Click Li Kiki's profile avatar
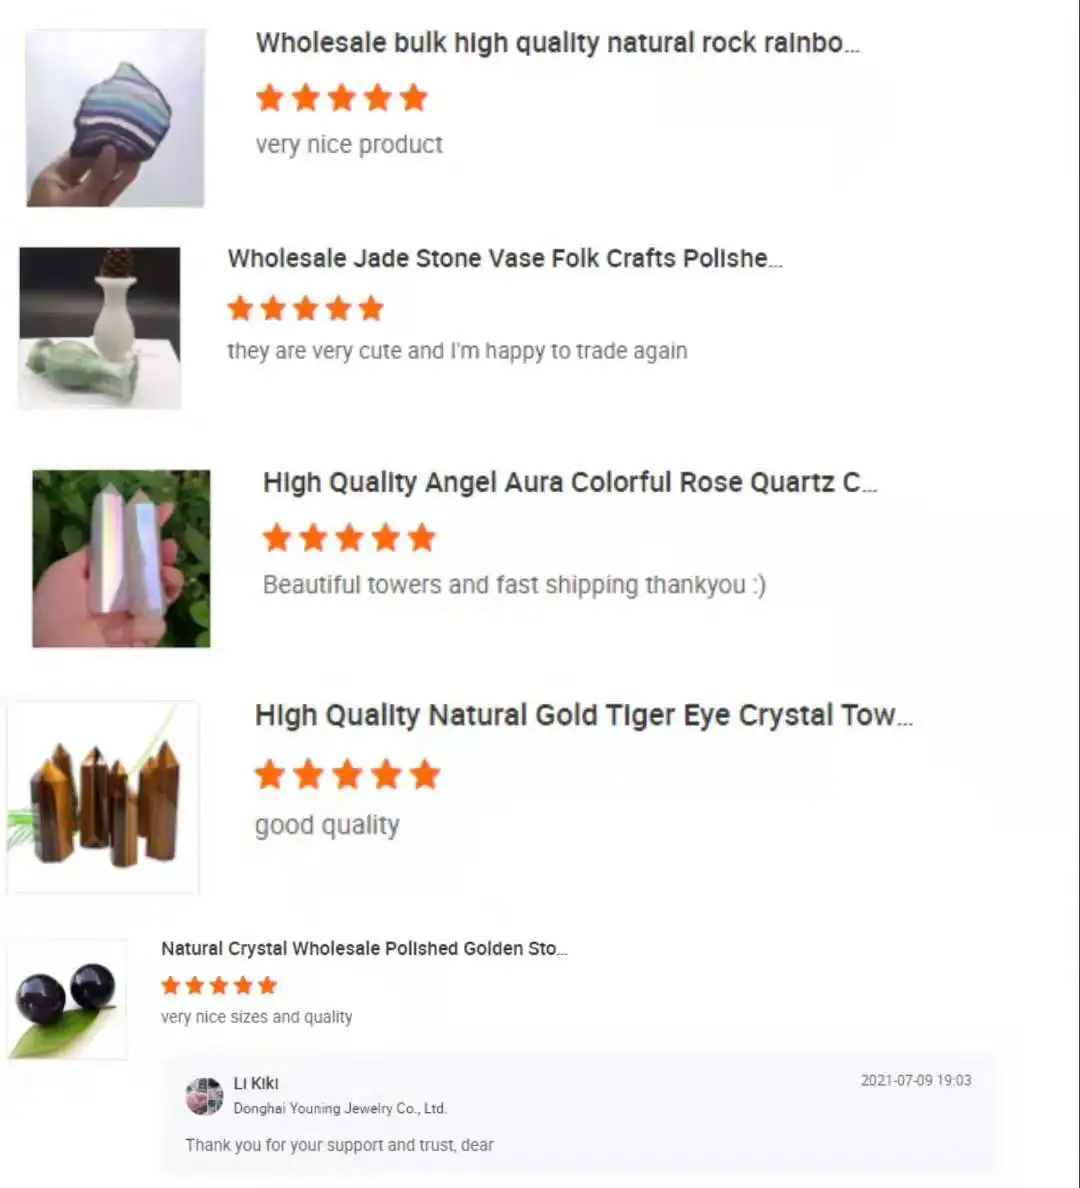This screenshot has height=1188, width=1080. 204,1096
